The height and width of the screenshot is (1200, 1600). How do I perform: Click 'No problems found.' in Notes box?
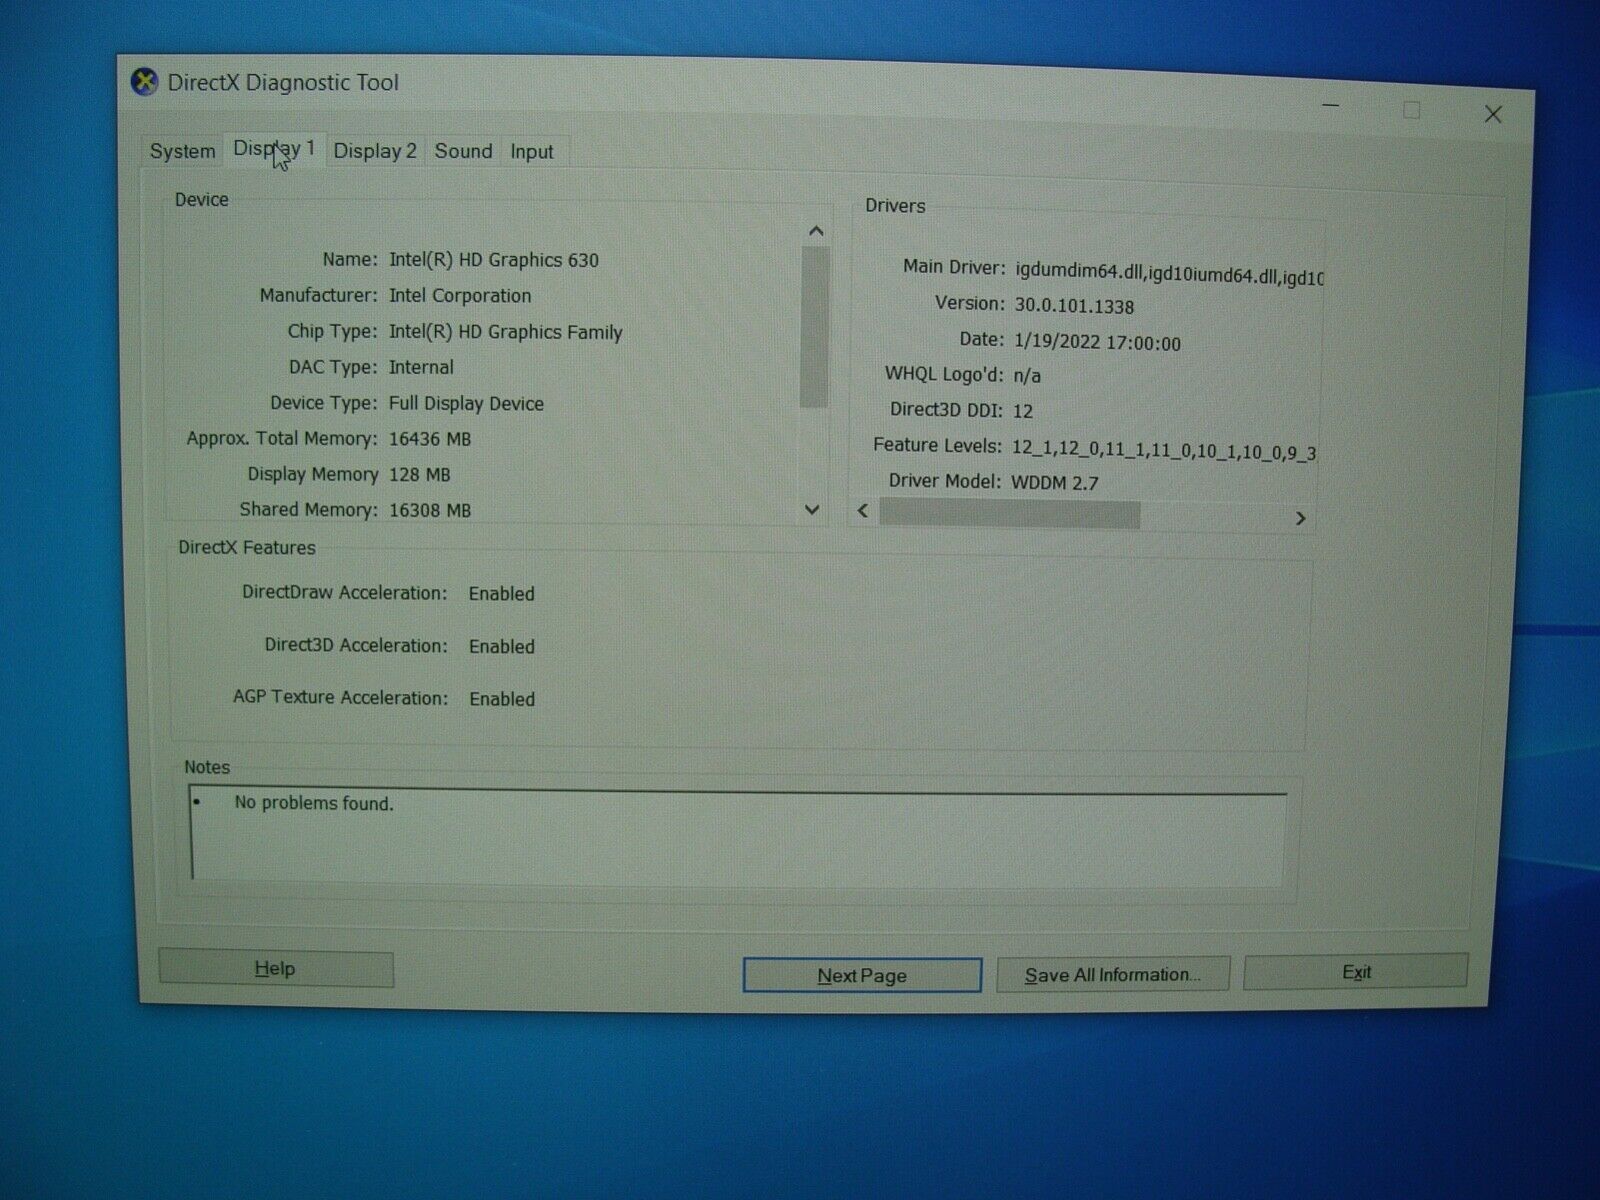pyautogui.click(x=314, y=803)
